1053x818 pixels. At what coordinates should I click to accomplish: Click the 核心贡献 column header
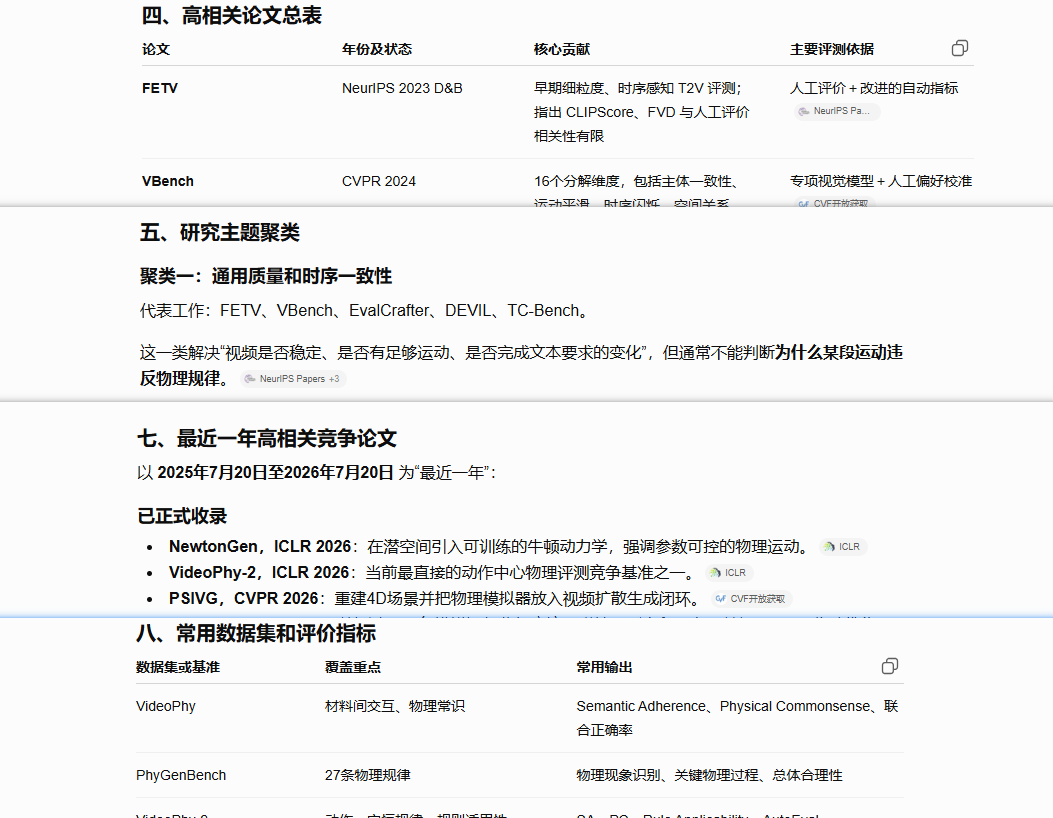tap(562, 49)
